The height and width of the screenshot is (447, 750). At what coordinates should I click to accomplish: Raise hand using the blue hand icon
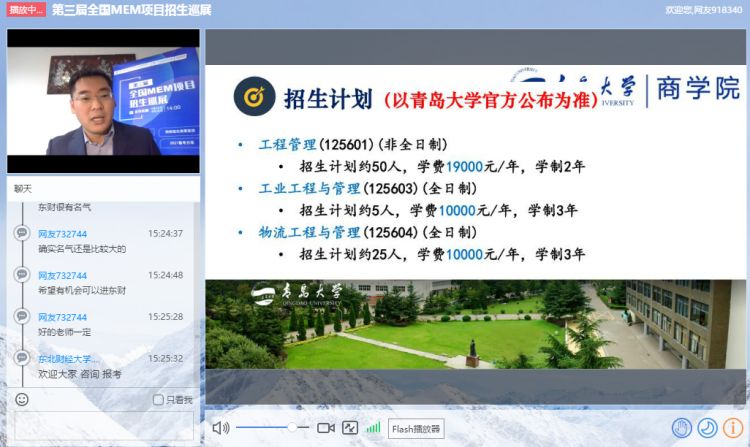click(x=682, y=428)
